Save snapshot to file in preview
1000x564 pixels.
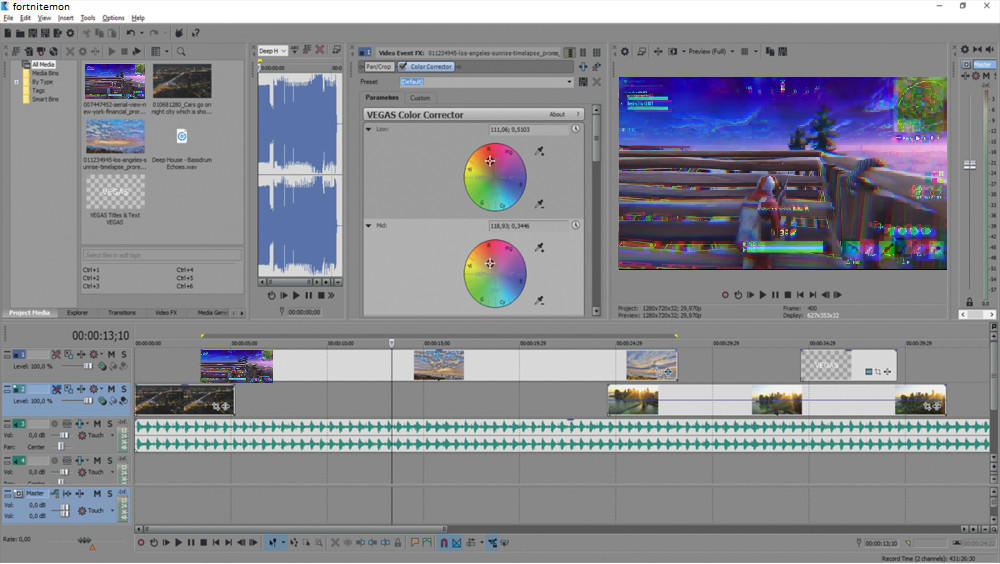(783, 51)
